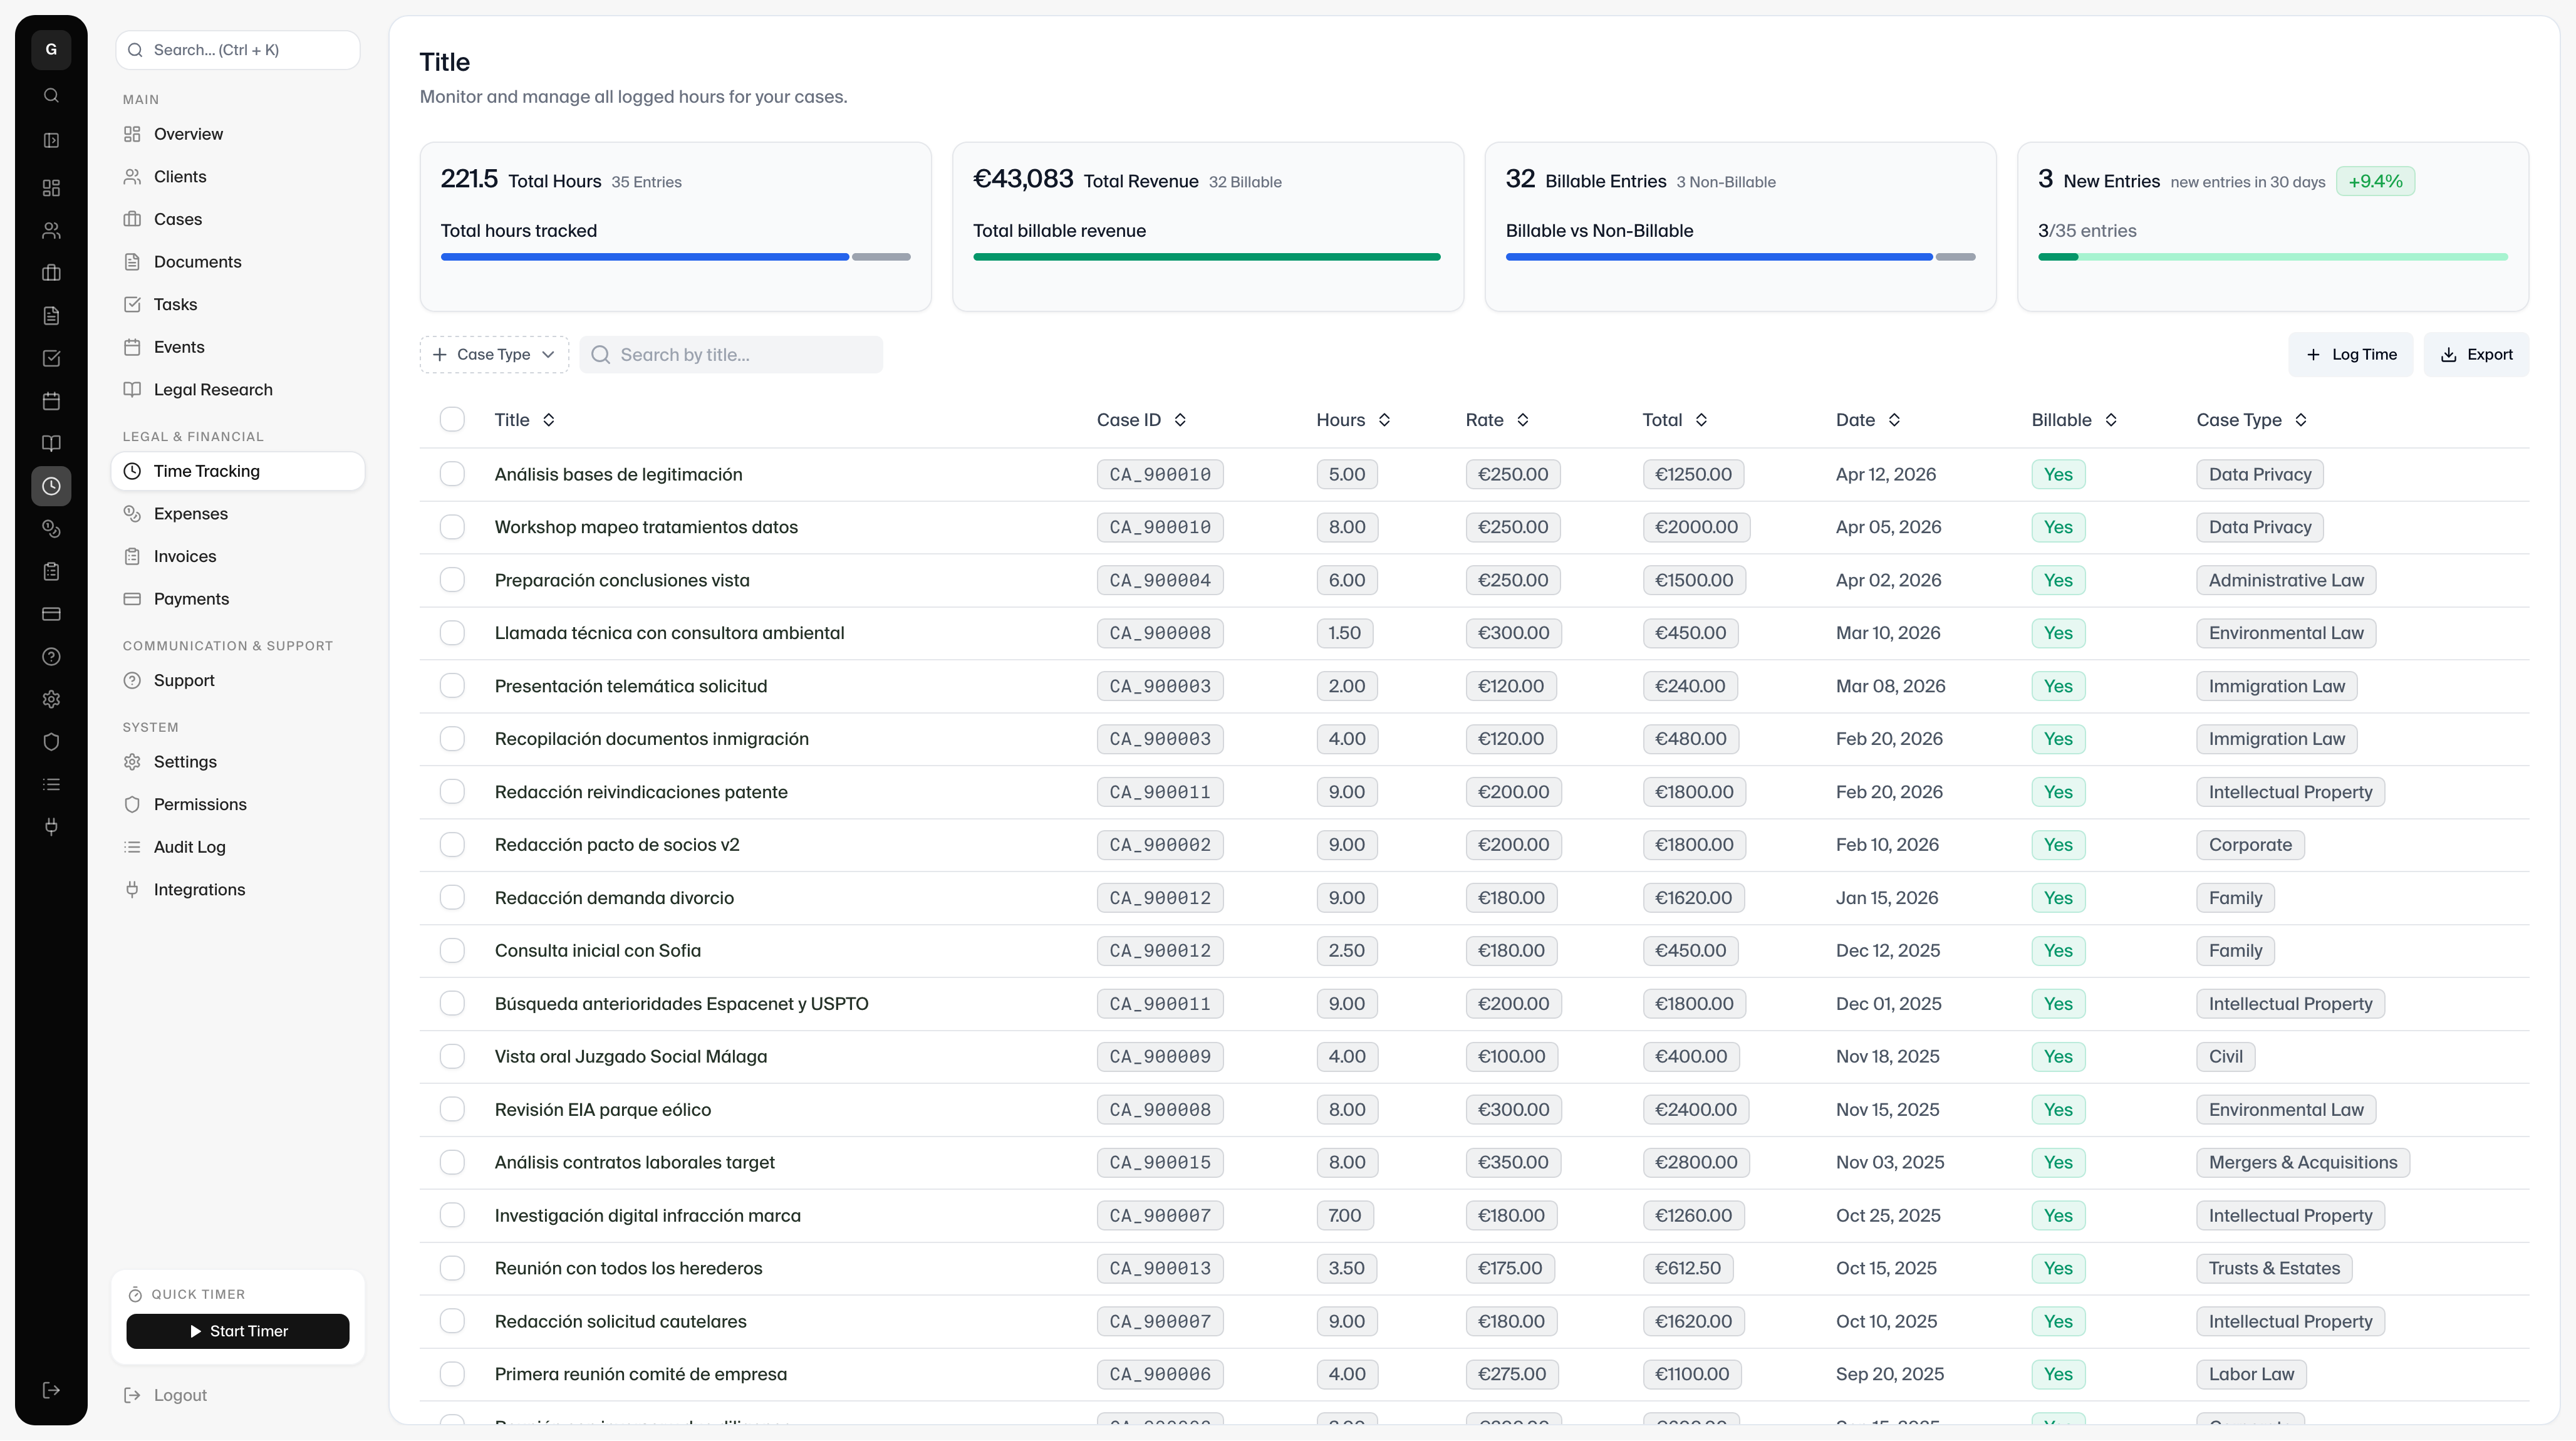This screenshot has height=1441, width=2576.
Task: Click the search icon in the dark rail
Action: 51,95
